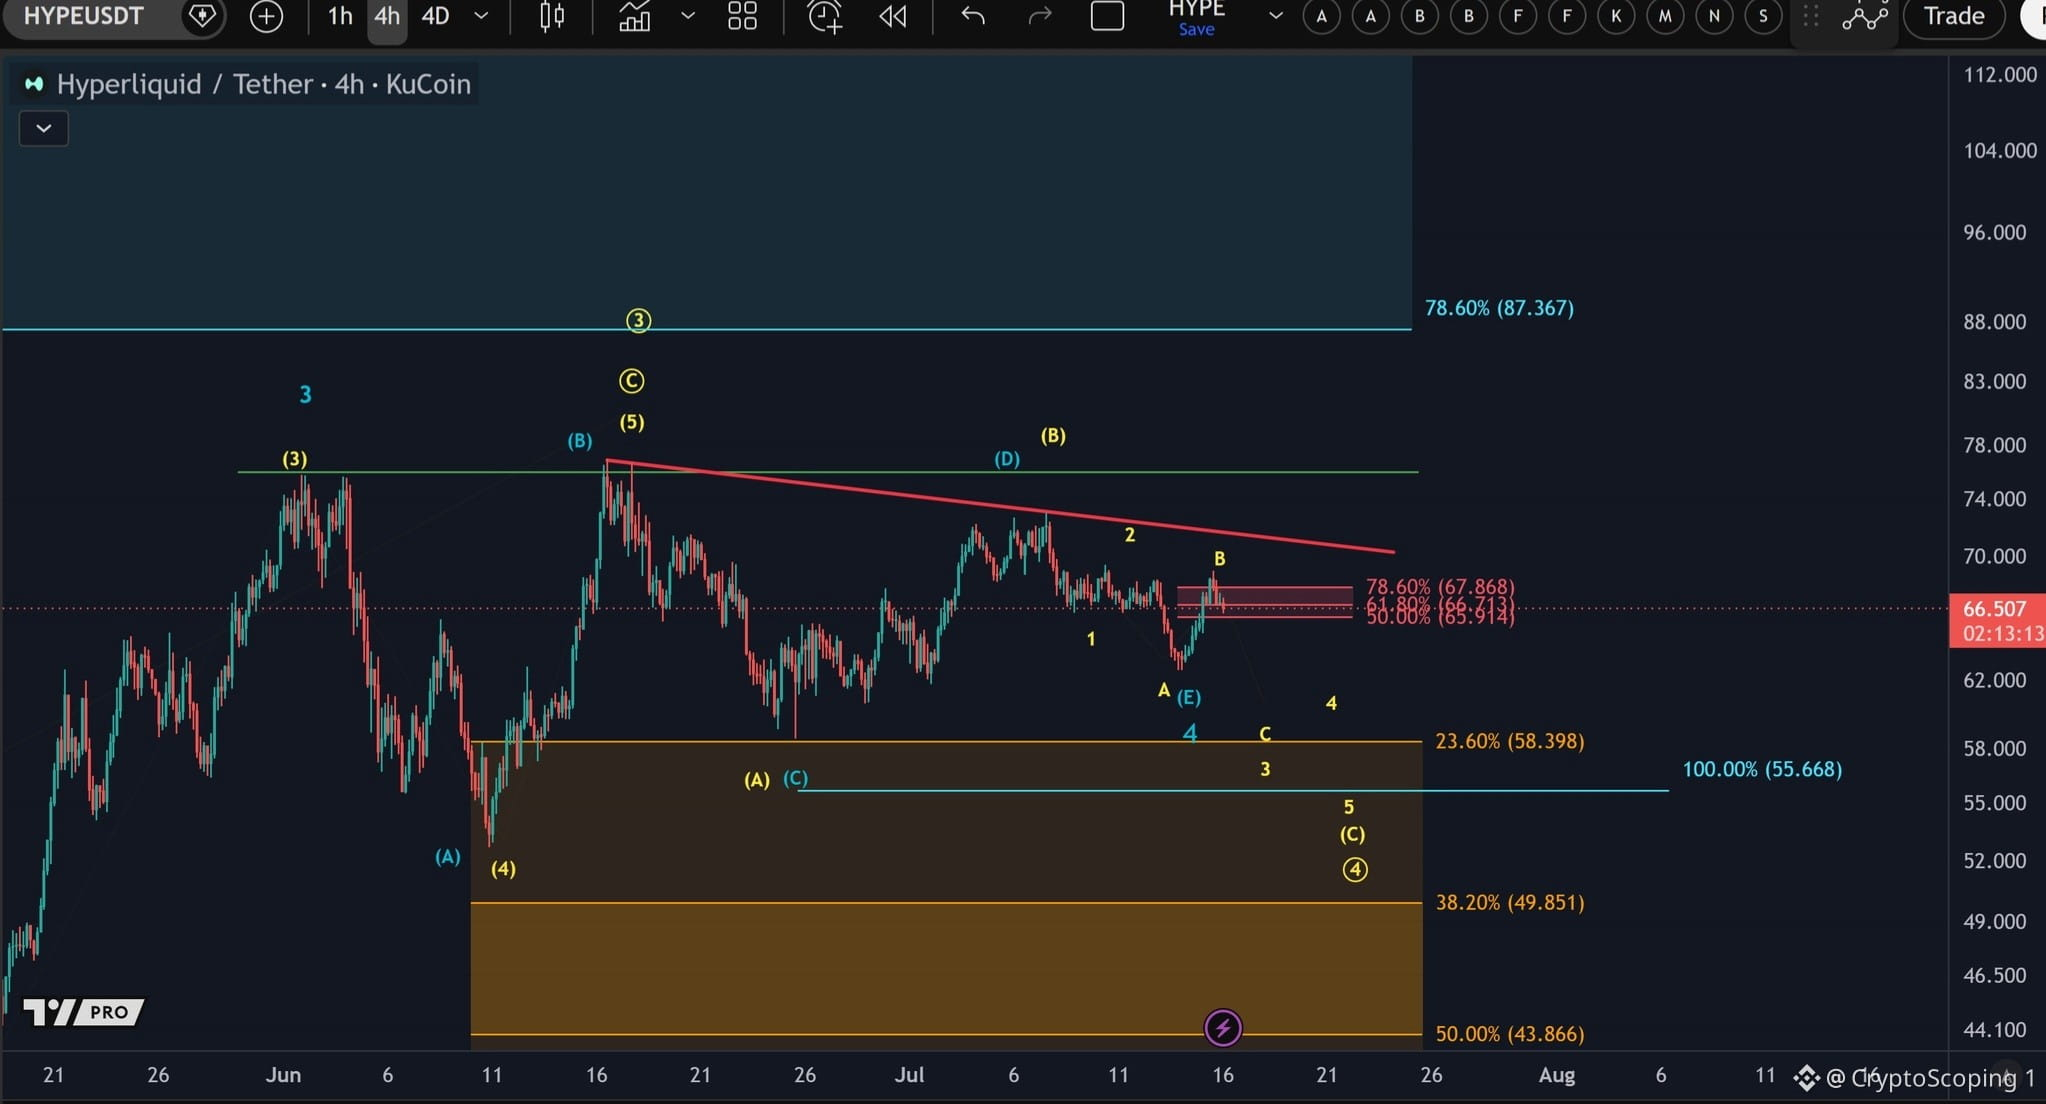The width and height of the screenshot is (2046, 1104).
Task: Click the K circle in the toolbar
Action: click(x=1616, y=16)
